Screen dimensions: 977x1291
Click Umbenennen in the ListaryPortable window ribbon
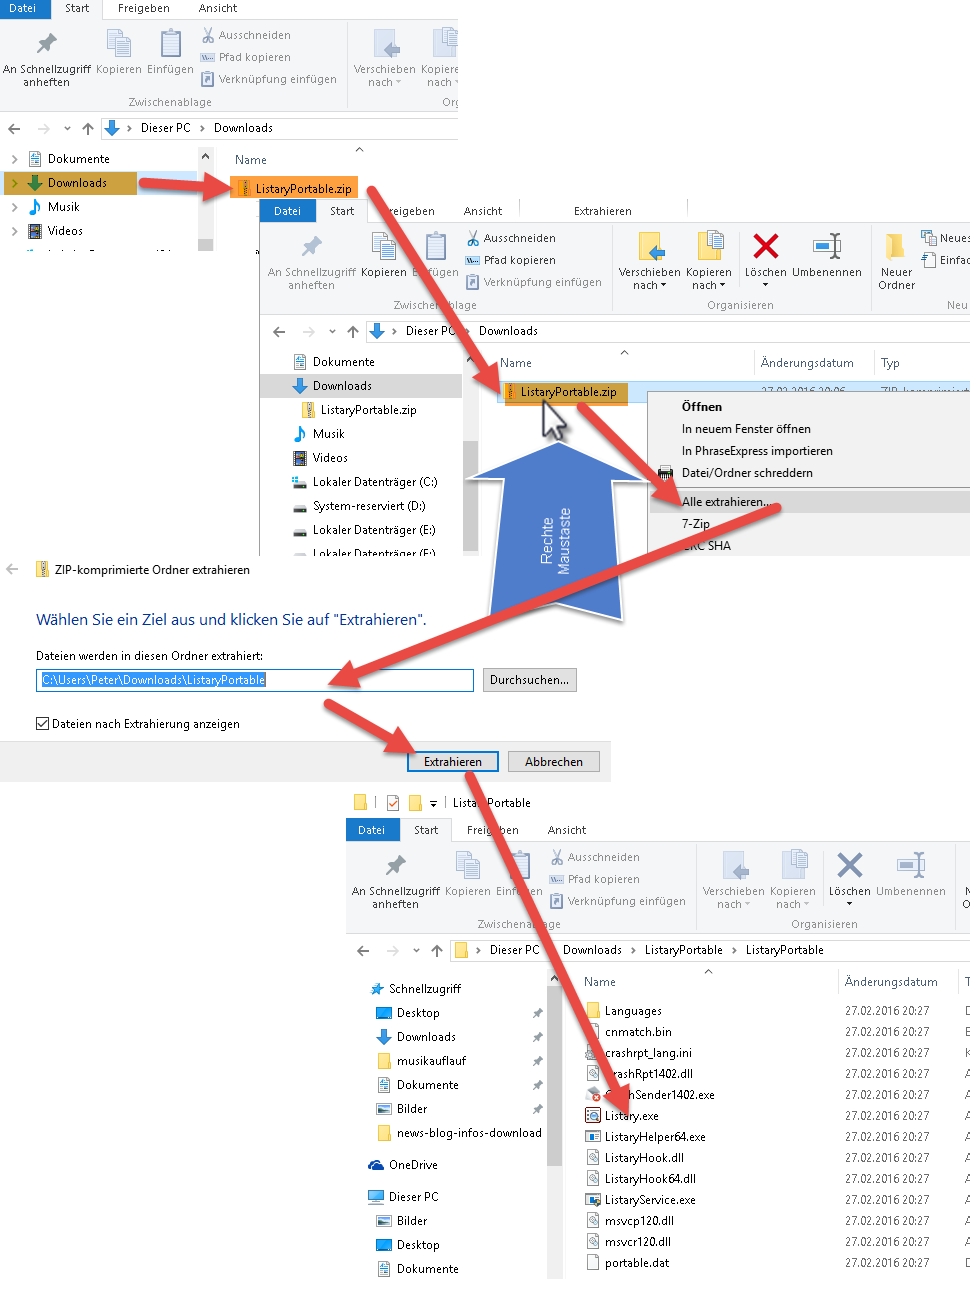[x=911, y=872]
